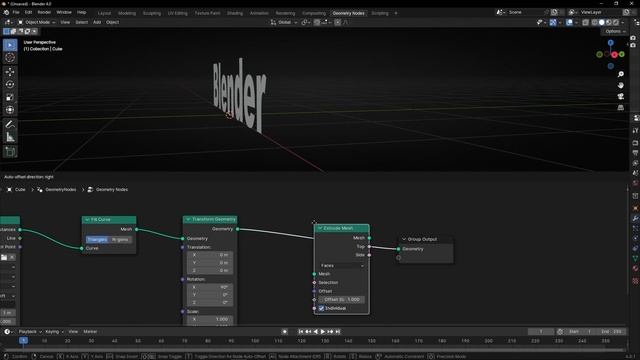Select the Scale tool
The height and width of the screenshot is (360, 640).
pyautogui.click(x=10, y=97)
